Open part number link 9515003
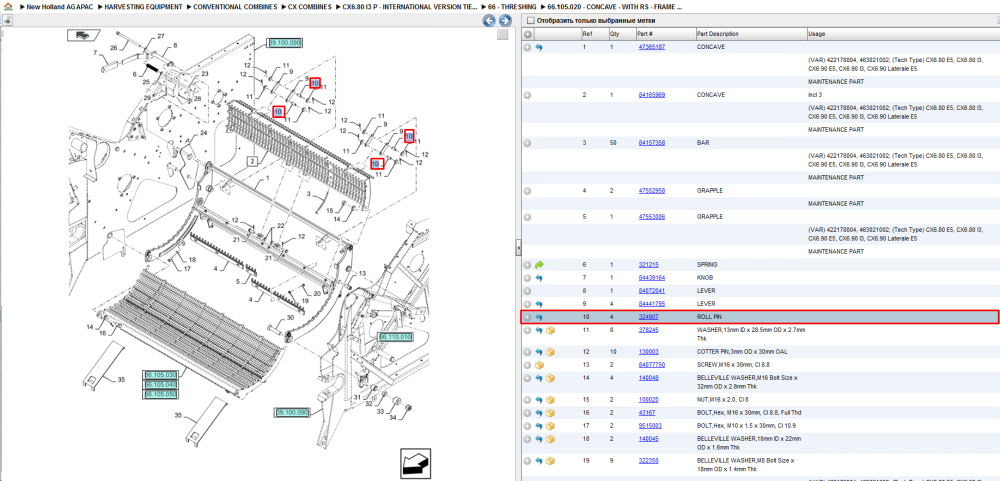The width and height of the screenshot is (1000, 481). point(651,426)
